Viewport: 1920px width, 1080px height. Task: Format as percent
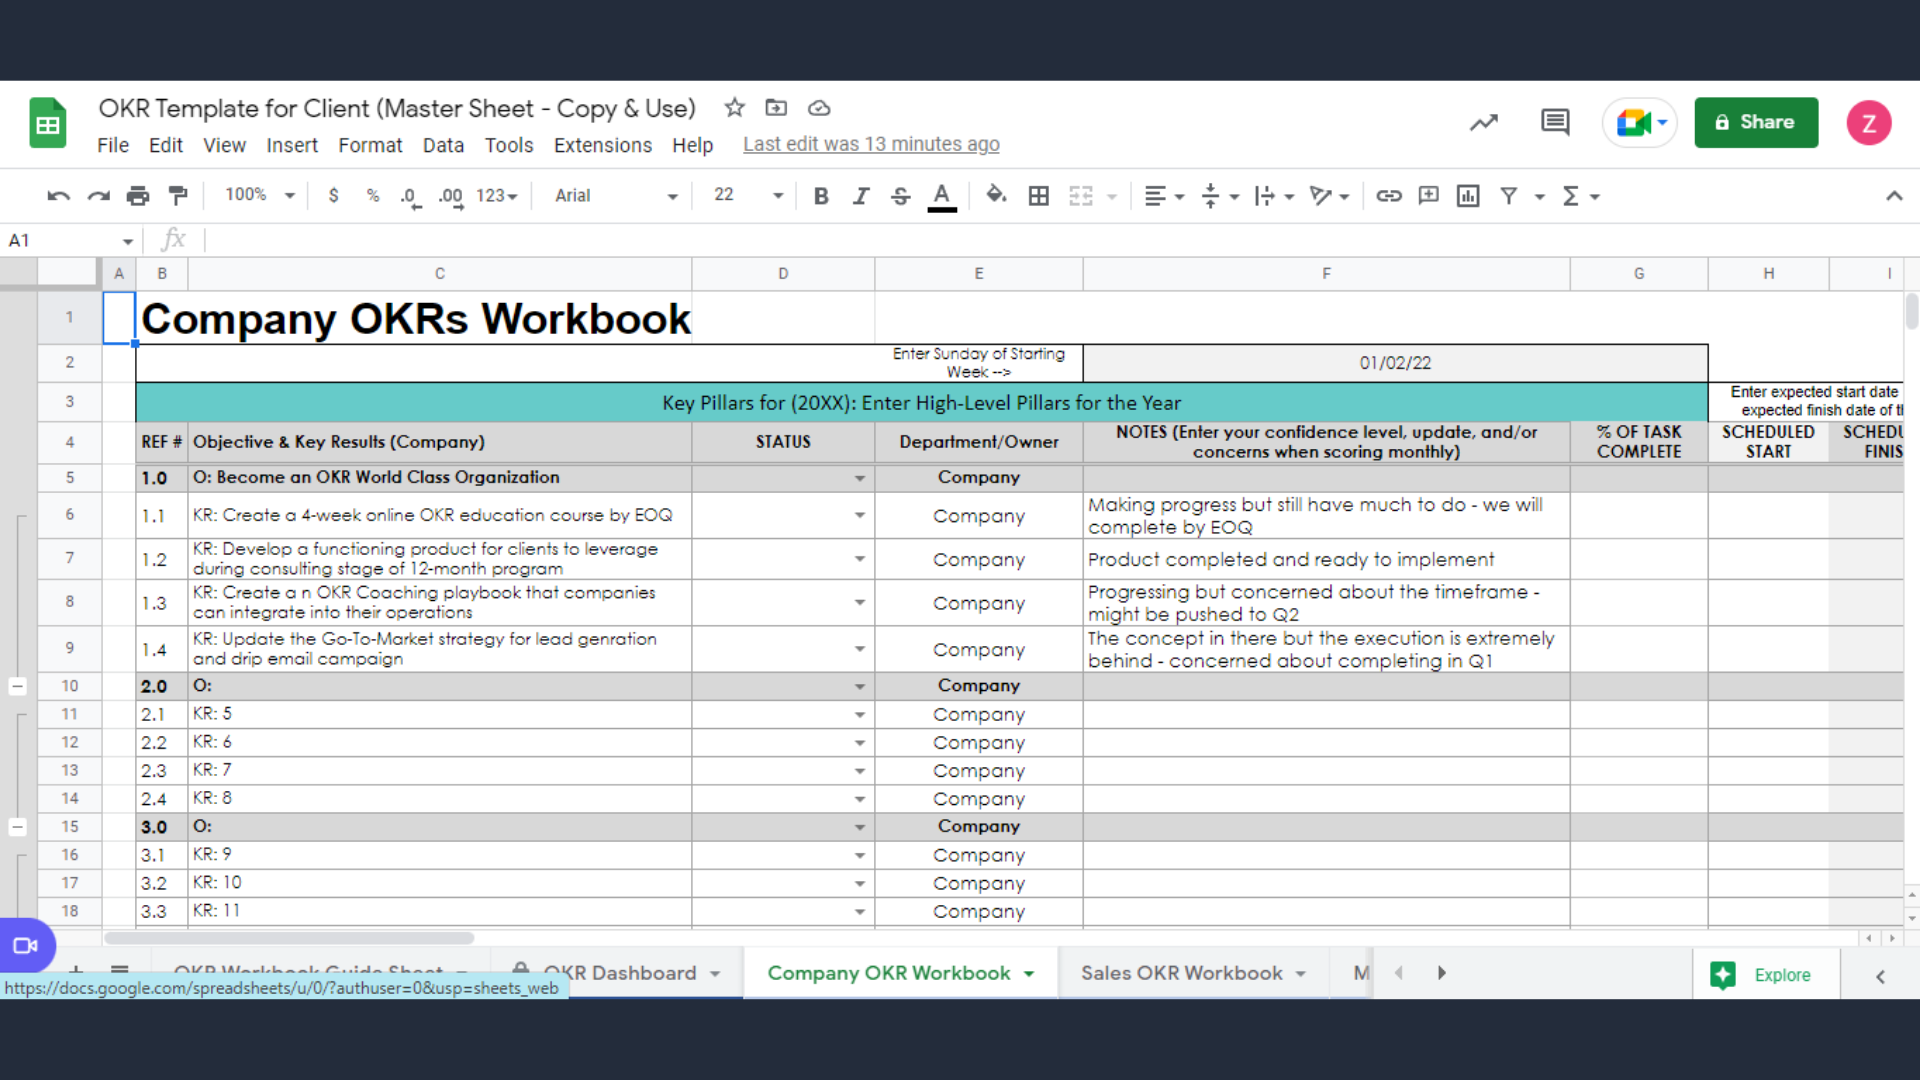coord(373,196)
